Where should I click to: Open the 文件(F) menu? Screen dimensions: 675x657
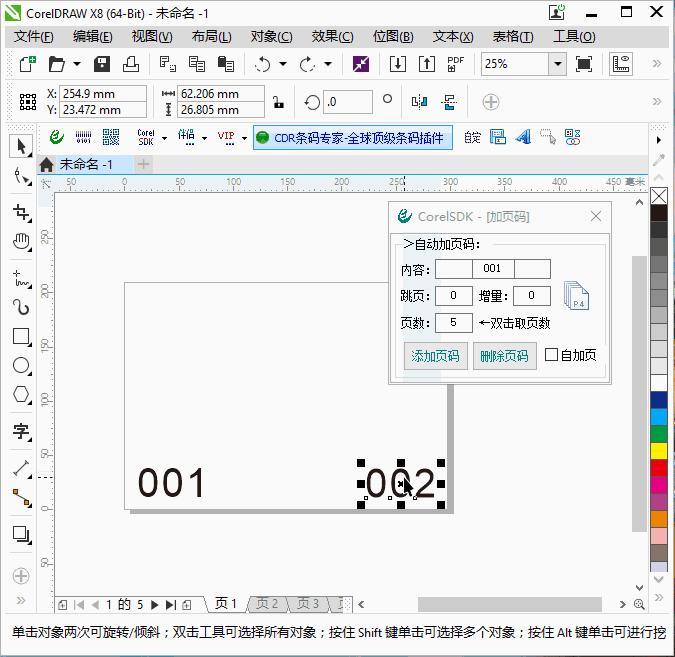pos(34,37)
